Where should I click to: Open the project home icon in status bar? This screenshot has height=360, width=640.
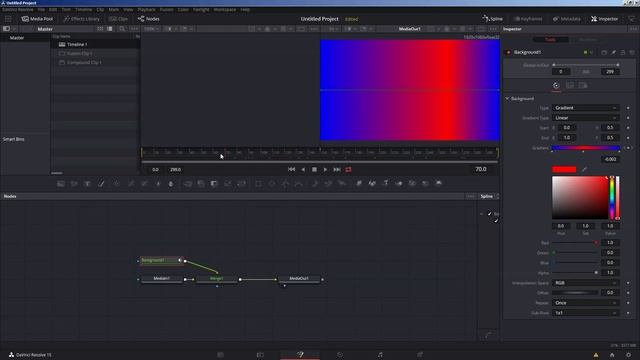pos(612,355)
